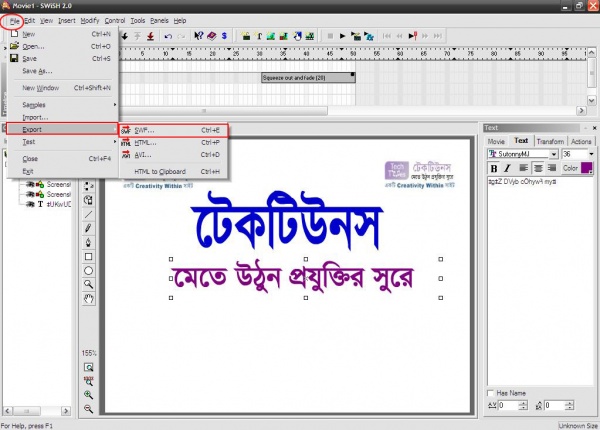
Task: Choose AVI... export option
Action: (x=174, y=155)
